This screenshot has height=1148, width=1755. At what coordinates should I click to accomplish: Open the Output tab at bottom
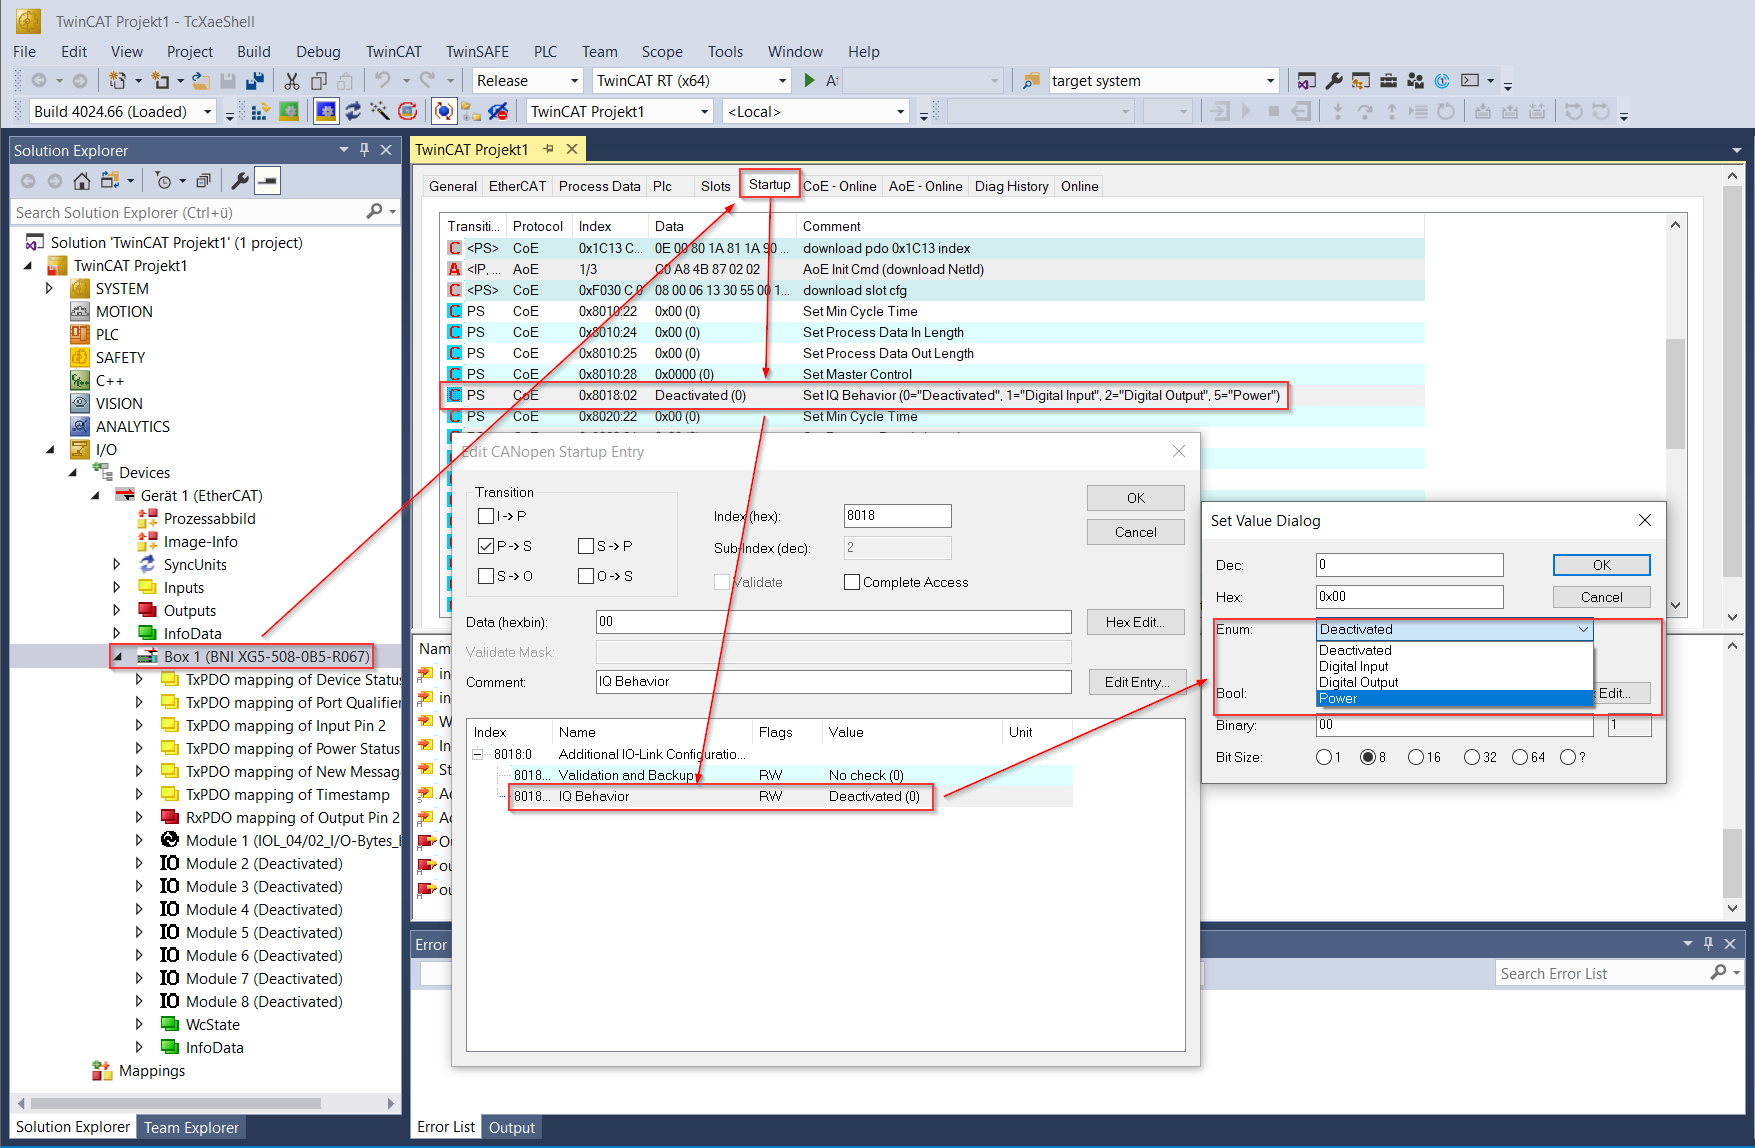click(511, 1127)
